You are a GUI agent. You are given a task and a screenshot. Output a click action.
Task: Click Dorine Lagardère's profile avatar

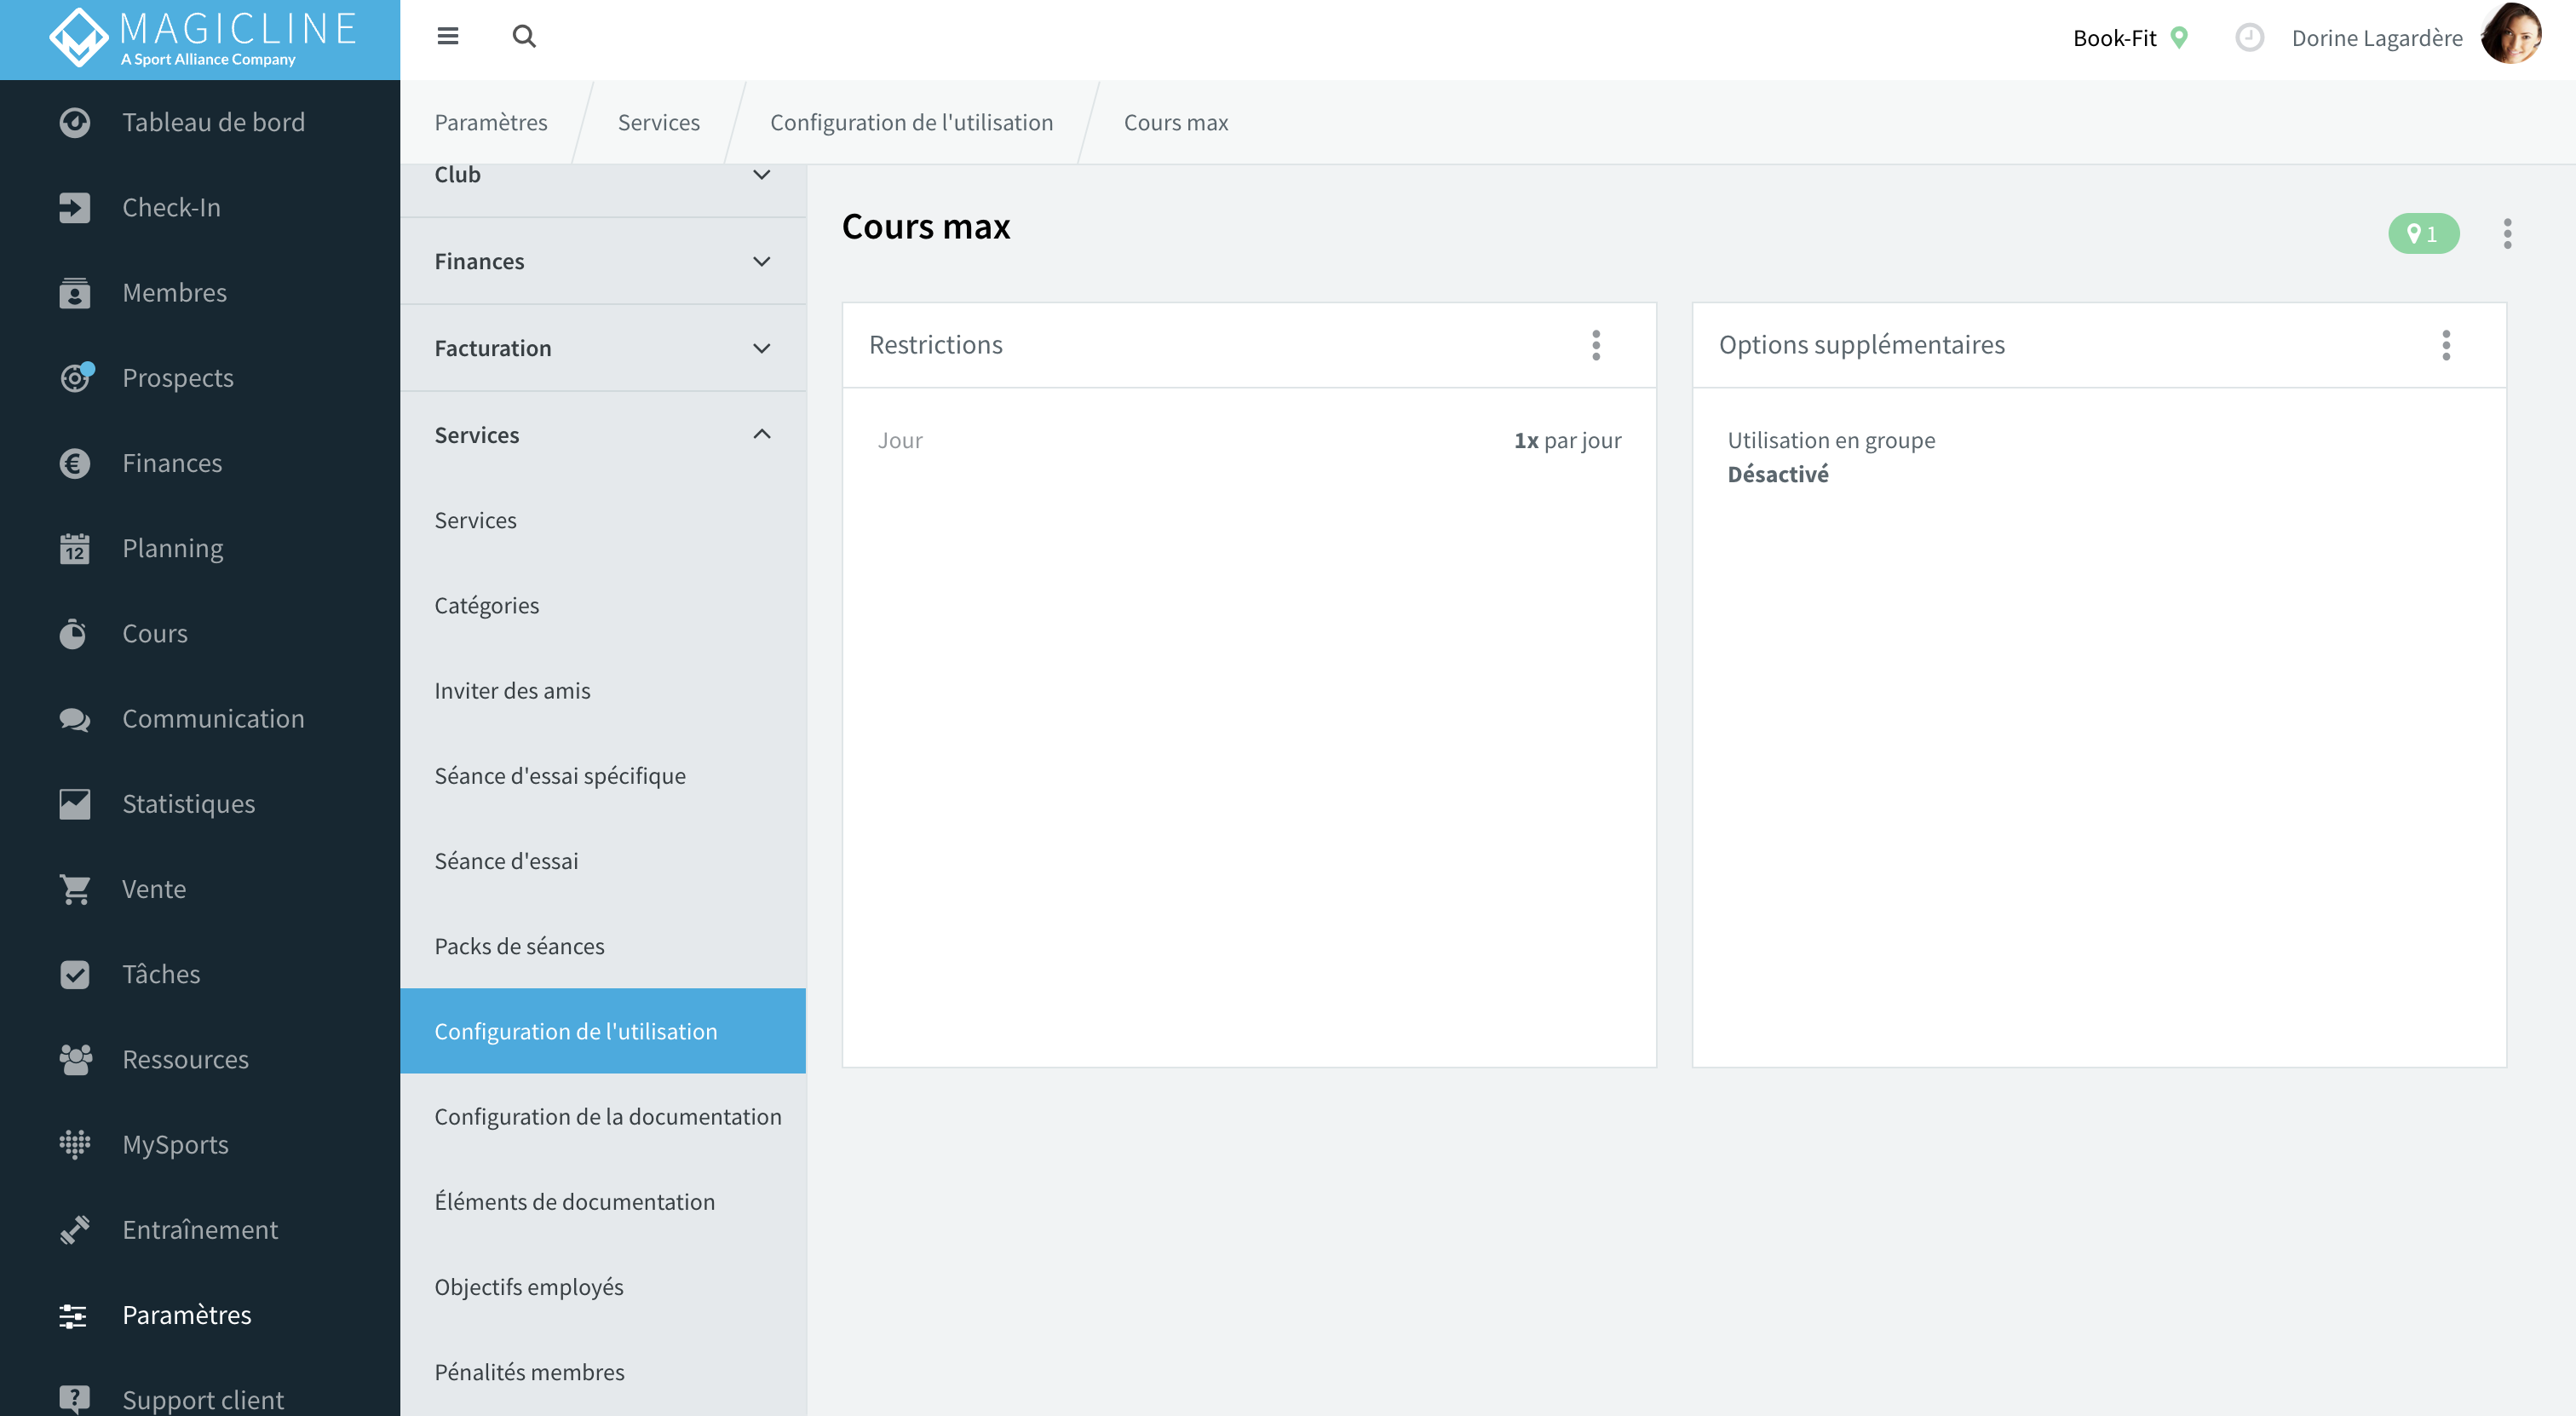pos(2512,35)
